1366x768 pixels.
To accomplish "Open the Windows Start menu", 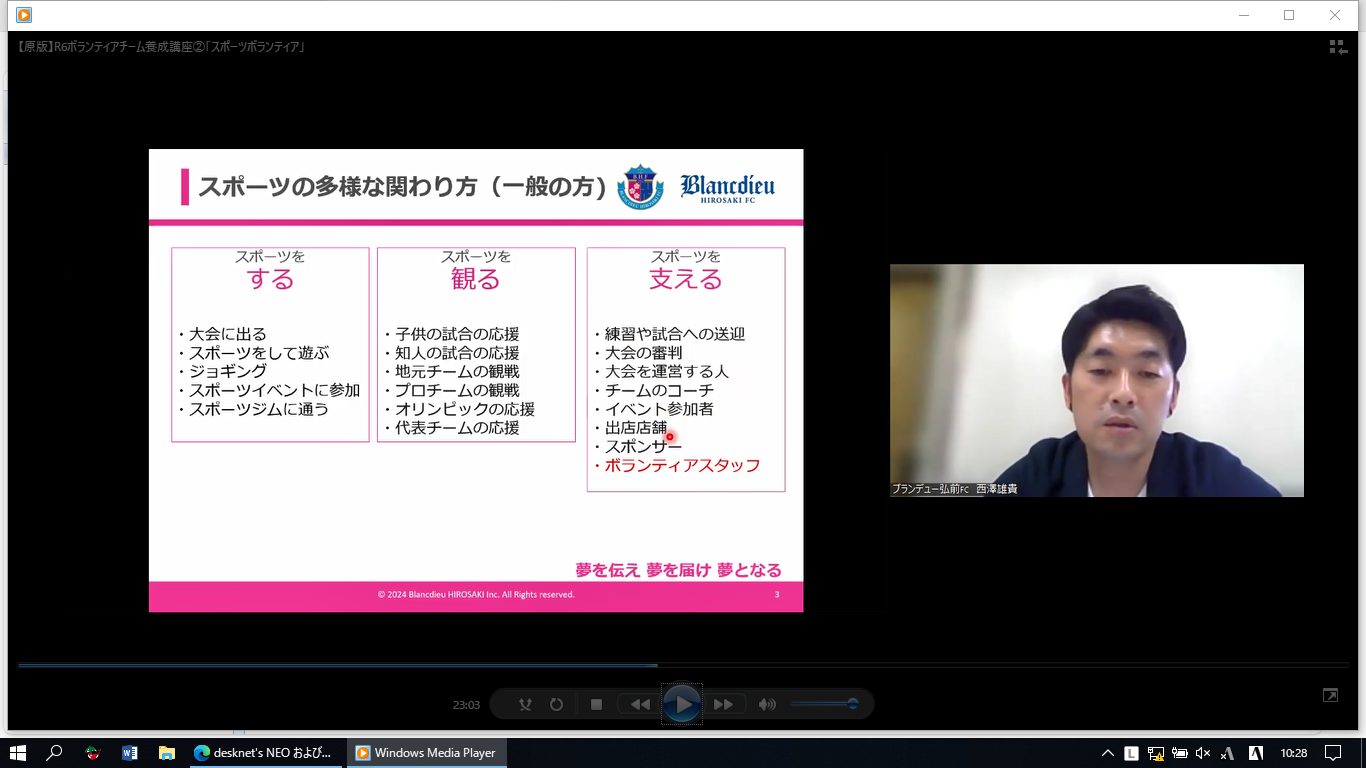I will pos(17,753).
